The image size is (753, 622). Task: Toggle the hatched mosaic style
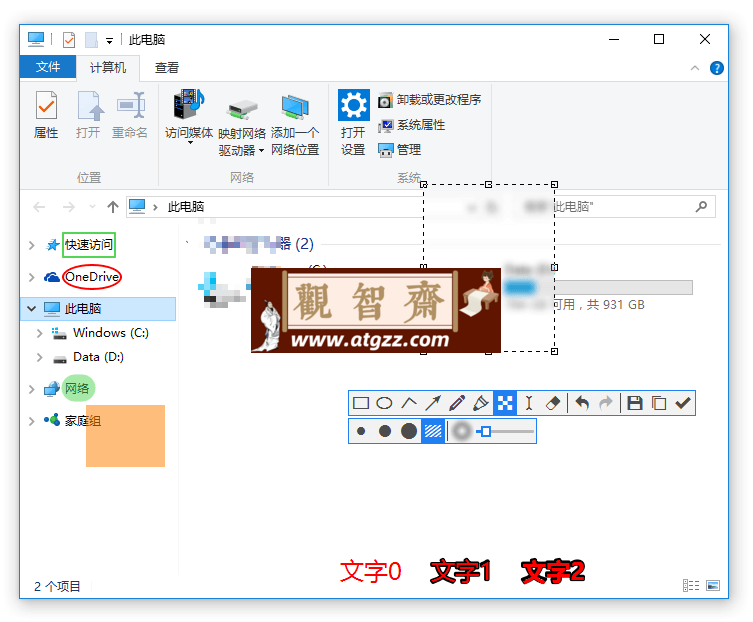[433, 431]
